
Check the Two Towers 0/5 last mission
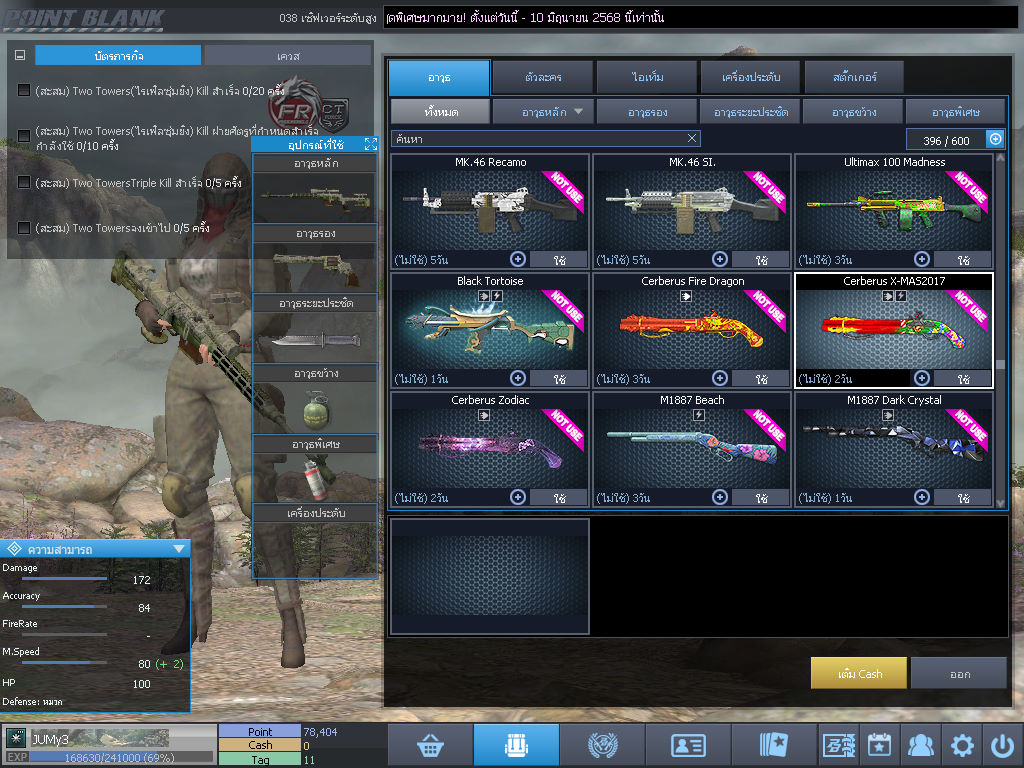[24, 228]
